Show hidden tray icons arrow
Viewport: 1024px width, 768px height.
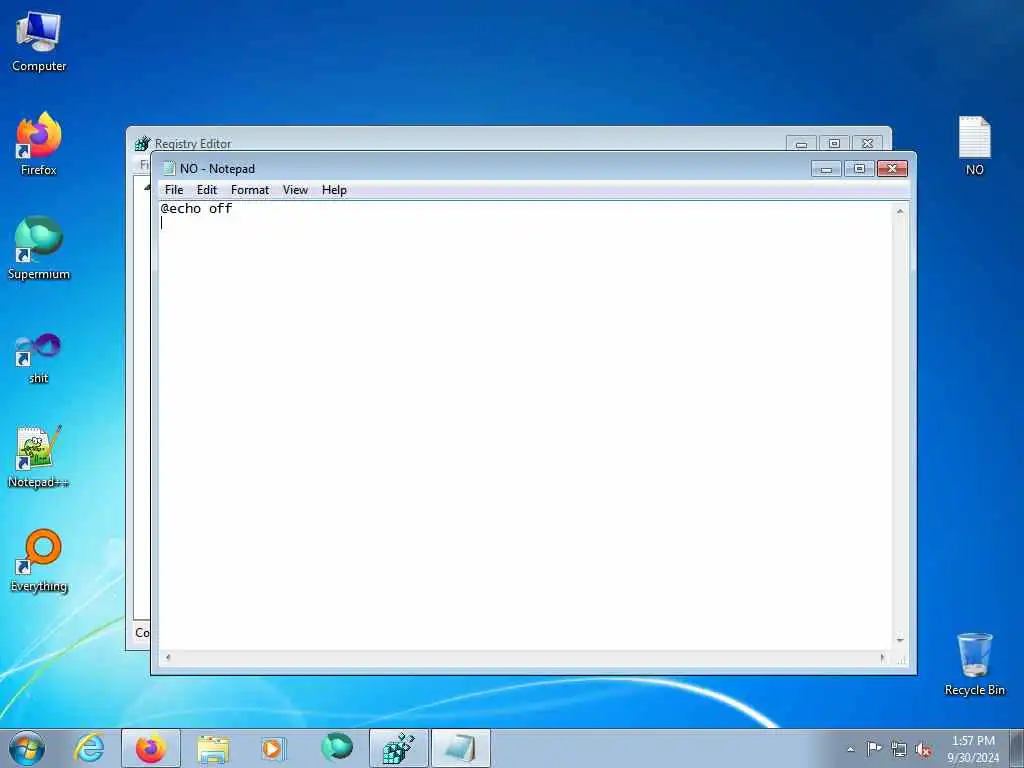coord(850,749)
